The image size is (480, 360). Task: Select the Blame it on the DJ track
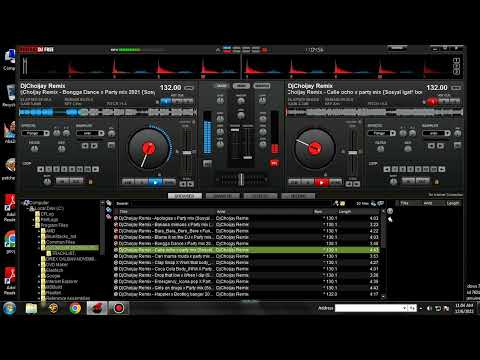[246, 237]
